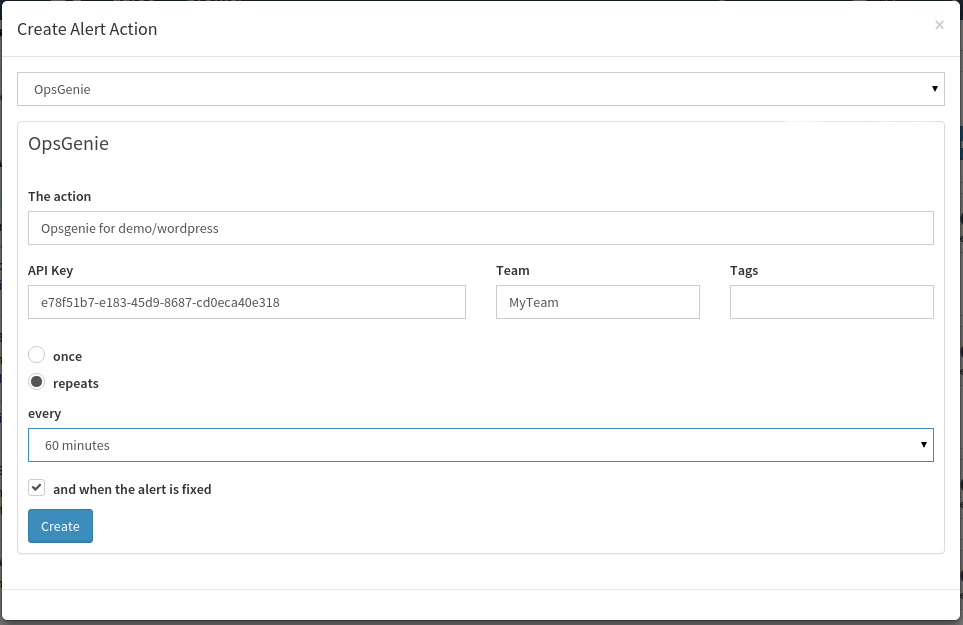Click the "API Key" field label
Screen dimensions: 963x625
tap(50, 271)
